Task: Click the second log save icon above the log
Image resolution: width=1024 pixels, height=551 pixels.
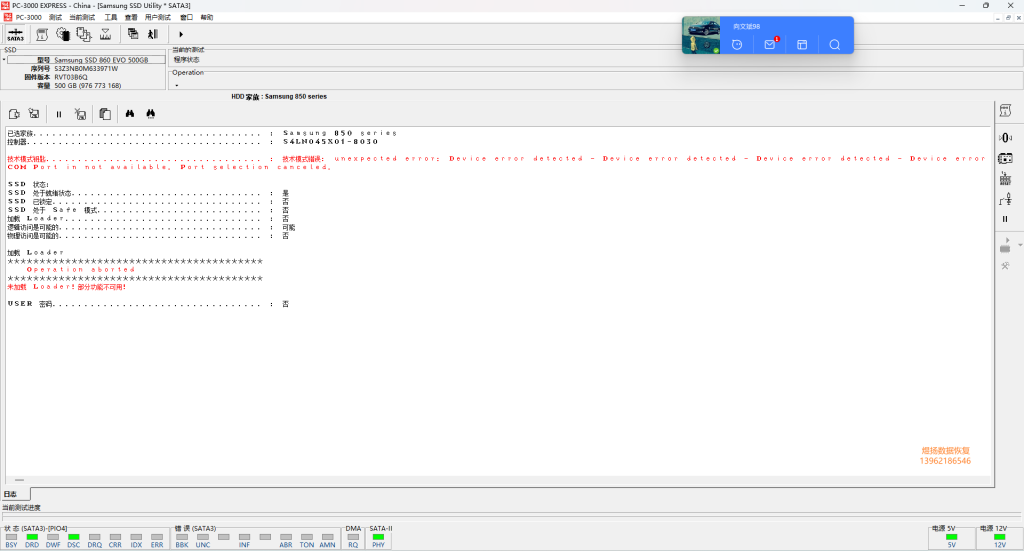Action: point(34,114)
